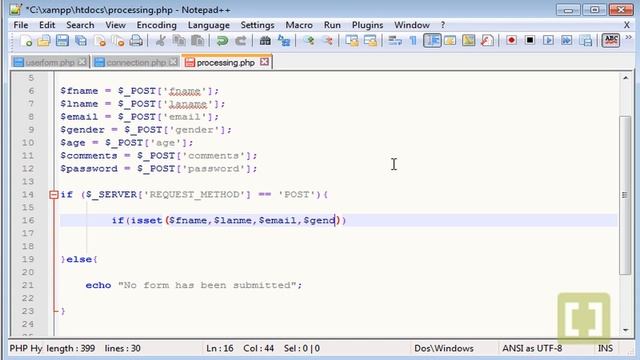This screenshot has width=640, height=360.
Task: Toggle the document map icon
Action: [x=469, y=41]
